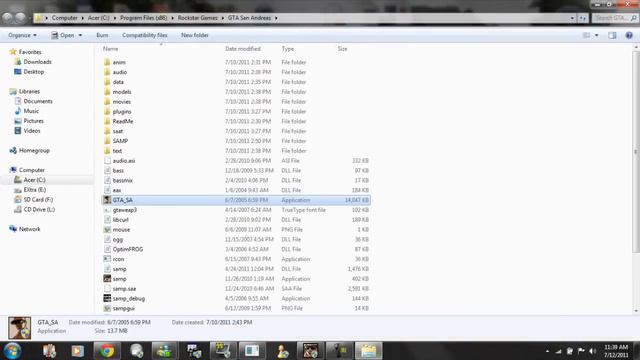Select CD Drive (L:)
The height and width of the screenshot is (360, 640).
(39, 209)
